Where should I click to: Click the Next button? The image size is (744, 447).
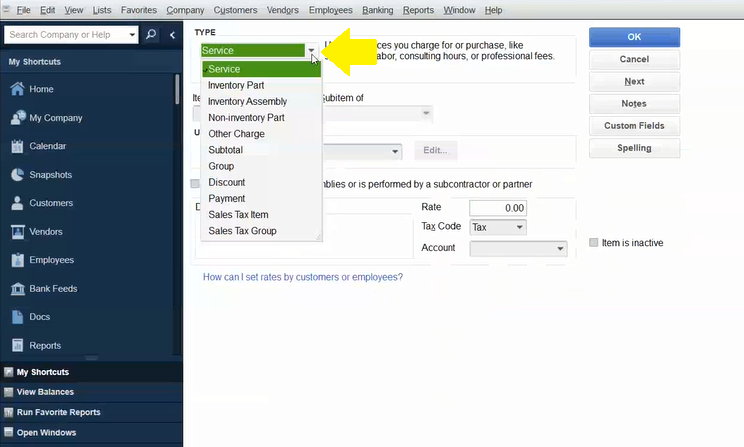point(634,82)
